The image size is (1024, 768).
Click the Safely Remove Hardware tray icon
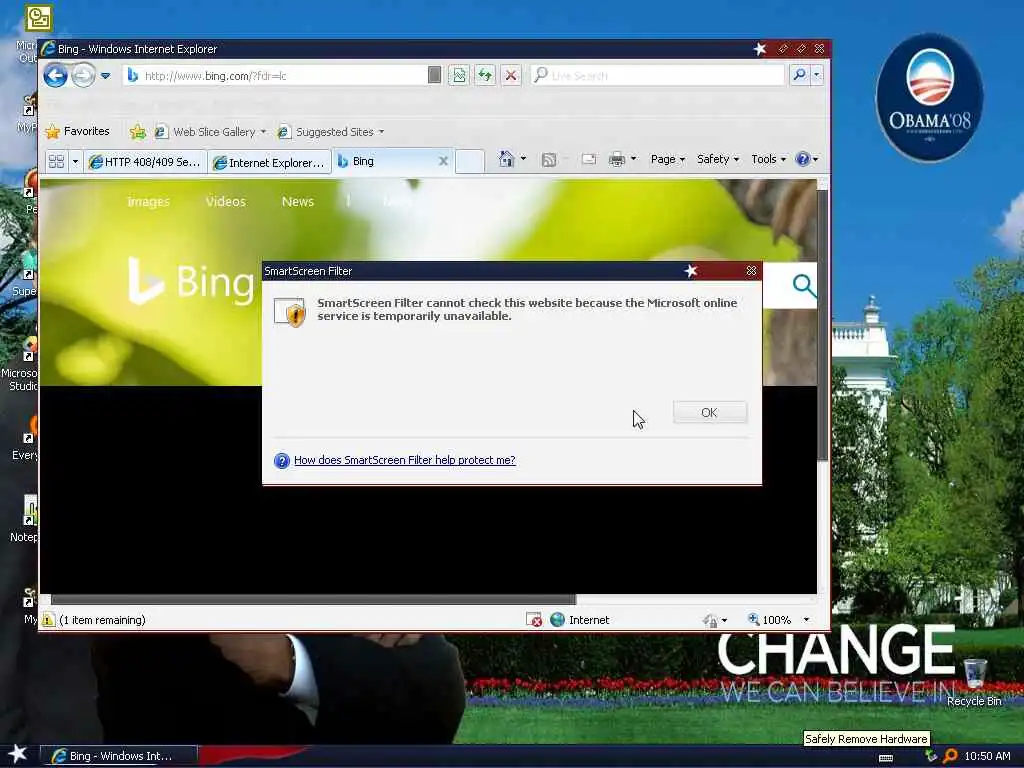coord(931,756)
